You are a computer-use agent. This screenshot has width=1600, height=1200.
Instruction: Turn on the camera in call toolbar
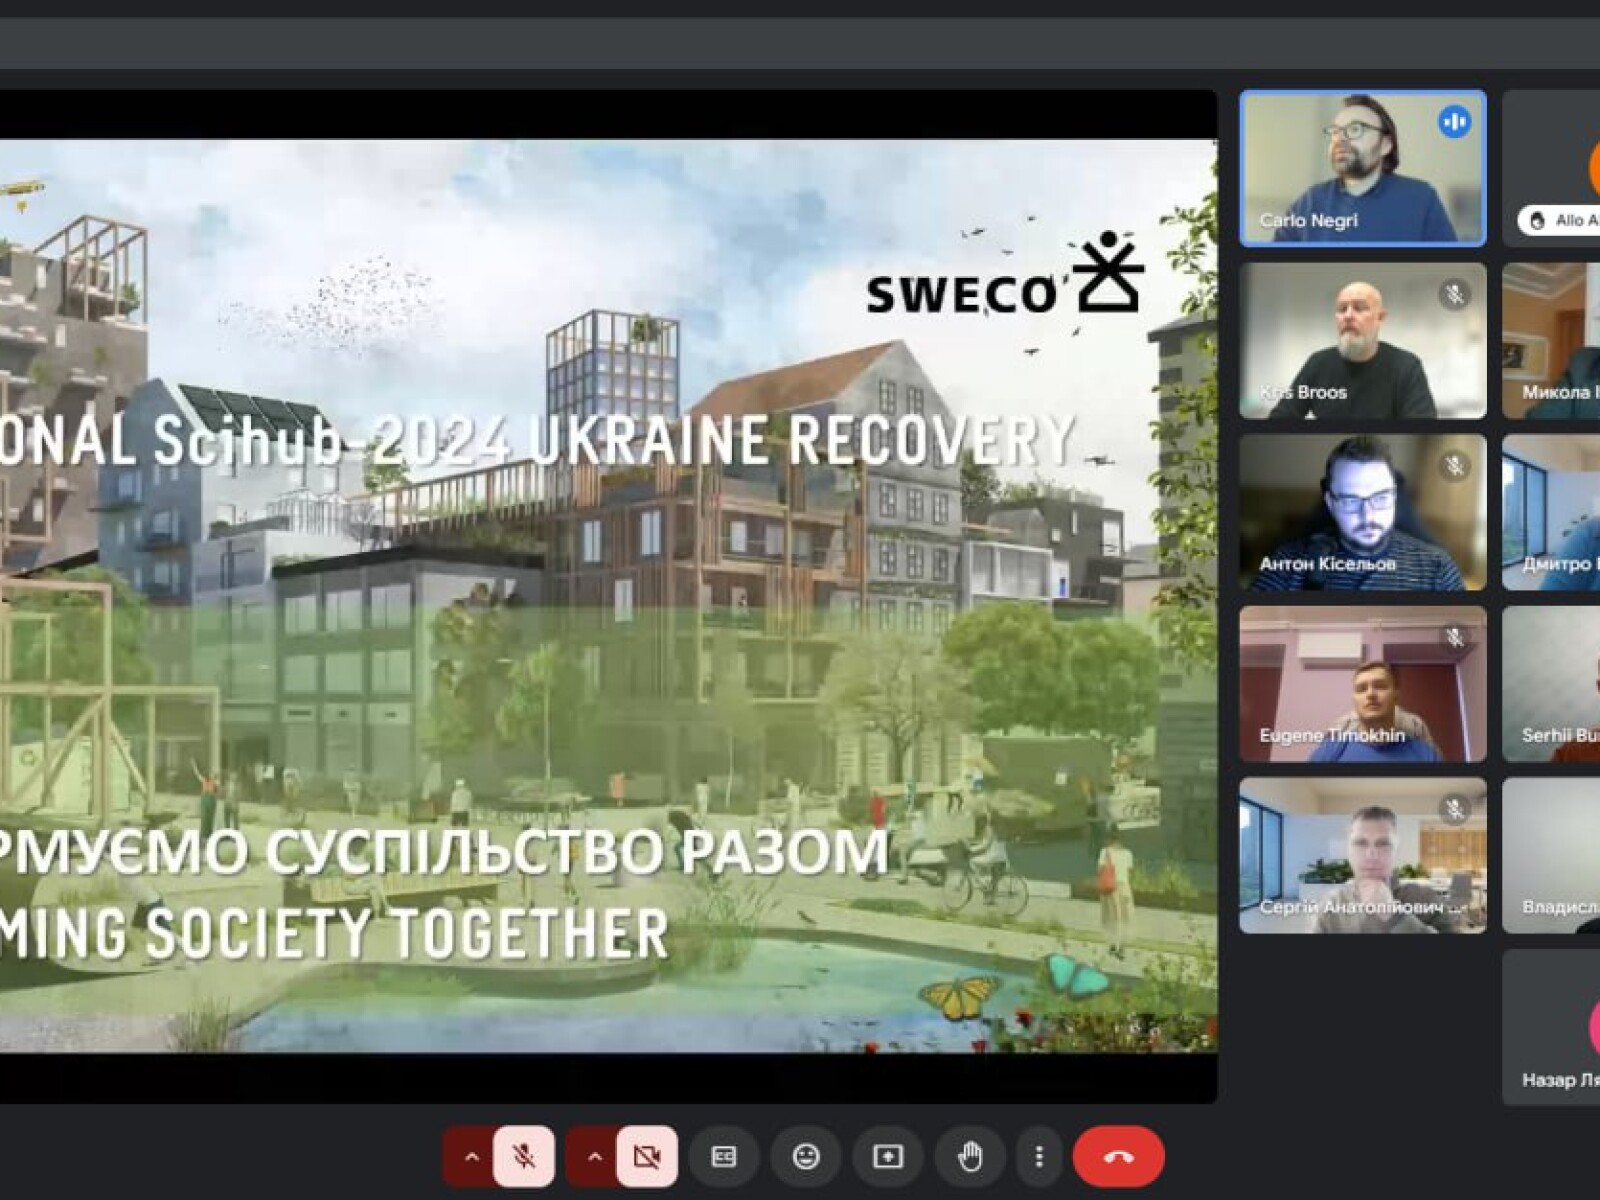(x=647, y=1157)
